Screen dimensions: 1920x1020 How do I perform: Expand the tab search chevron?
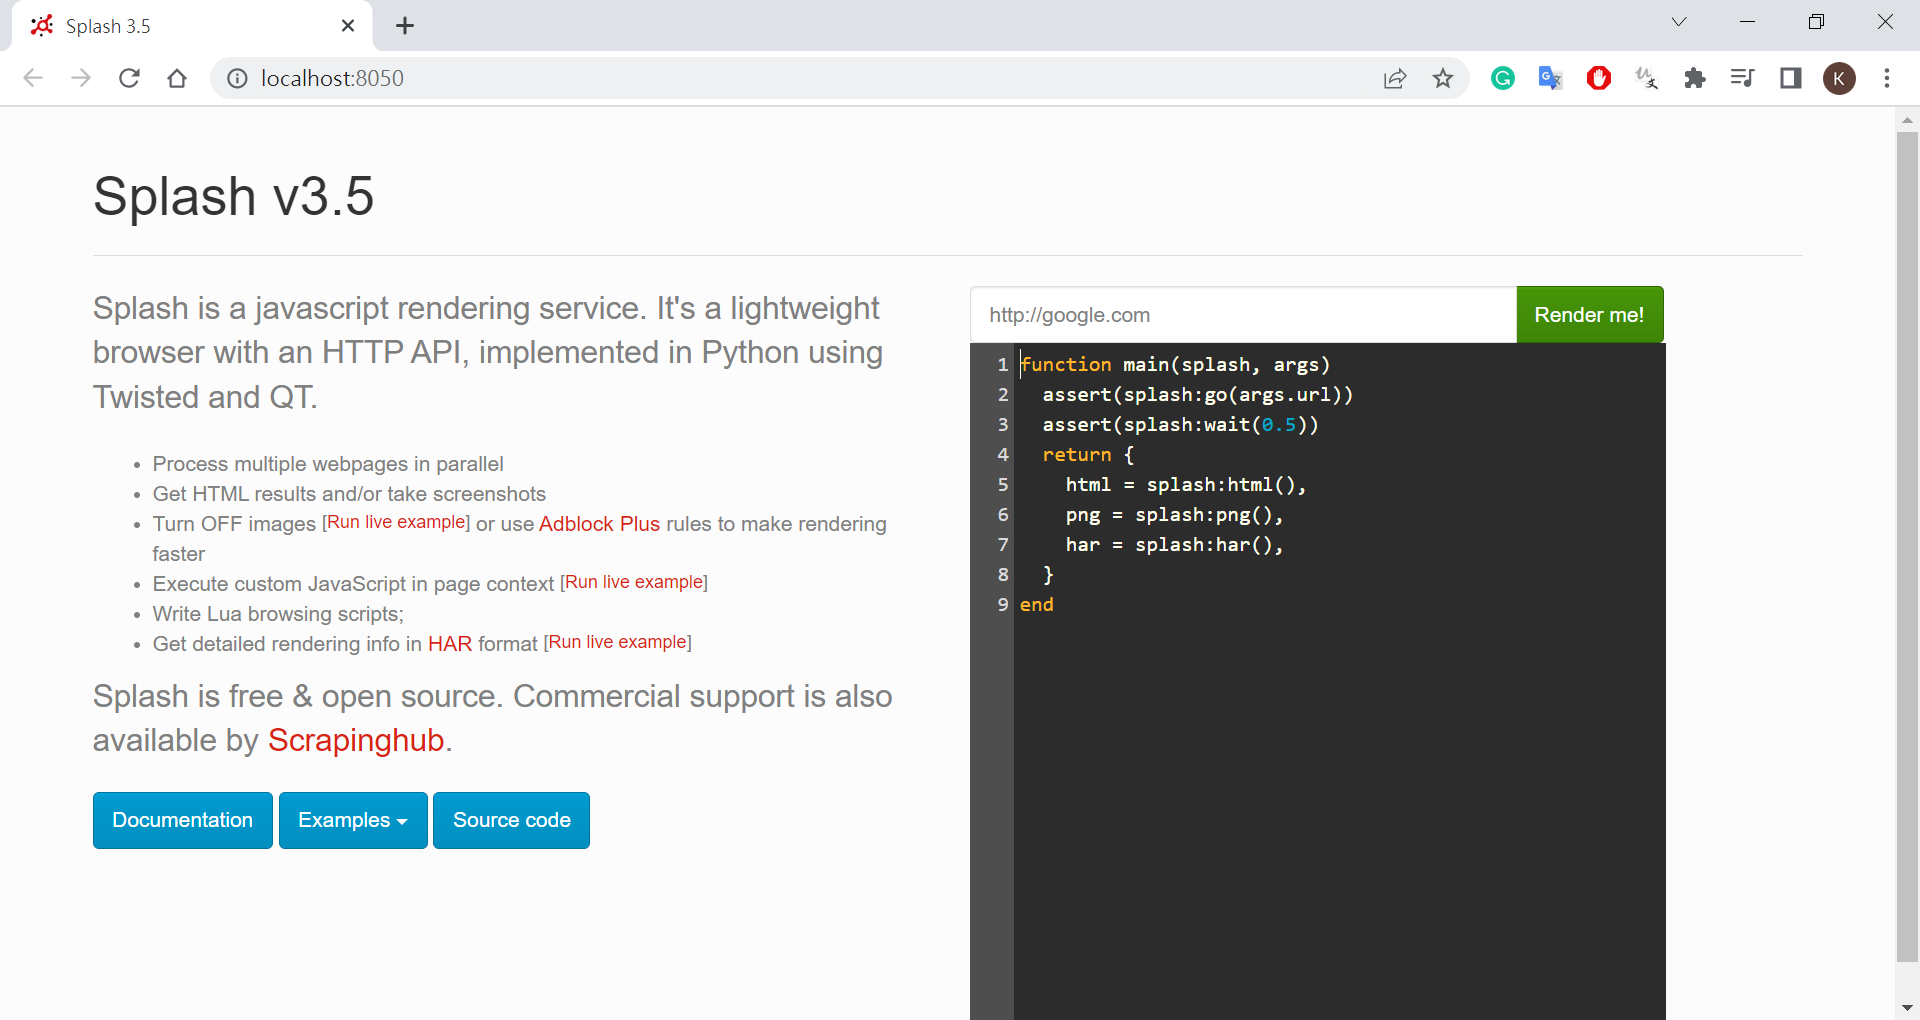pos(1679,22)
